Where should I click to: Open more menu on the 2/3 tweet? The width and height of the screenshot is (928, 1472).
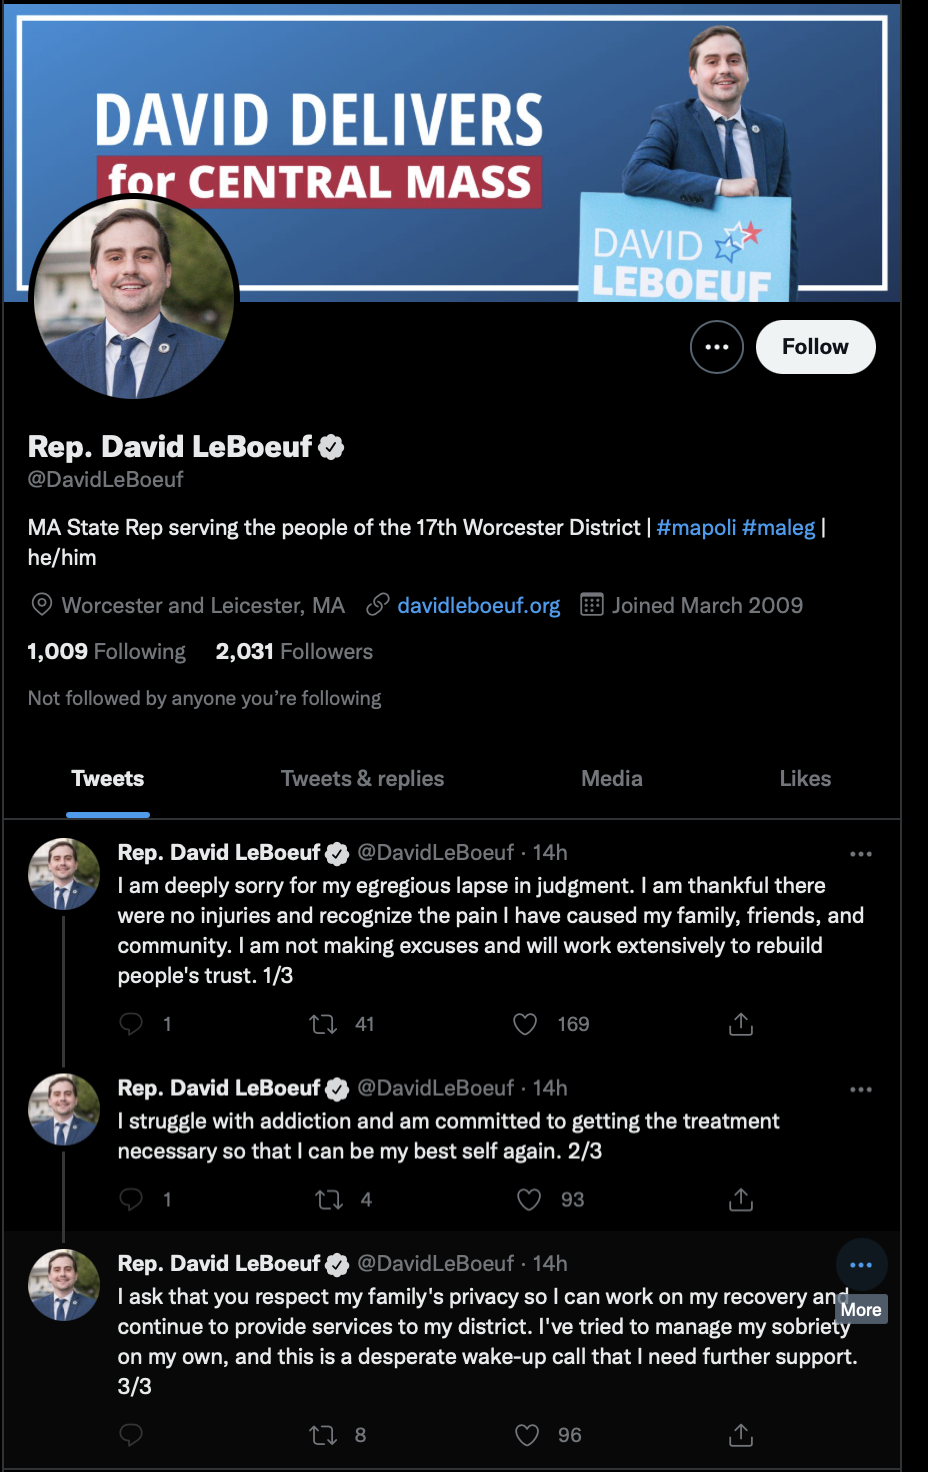coord(861,1089)
